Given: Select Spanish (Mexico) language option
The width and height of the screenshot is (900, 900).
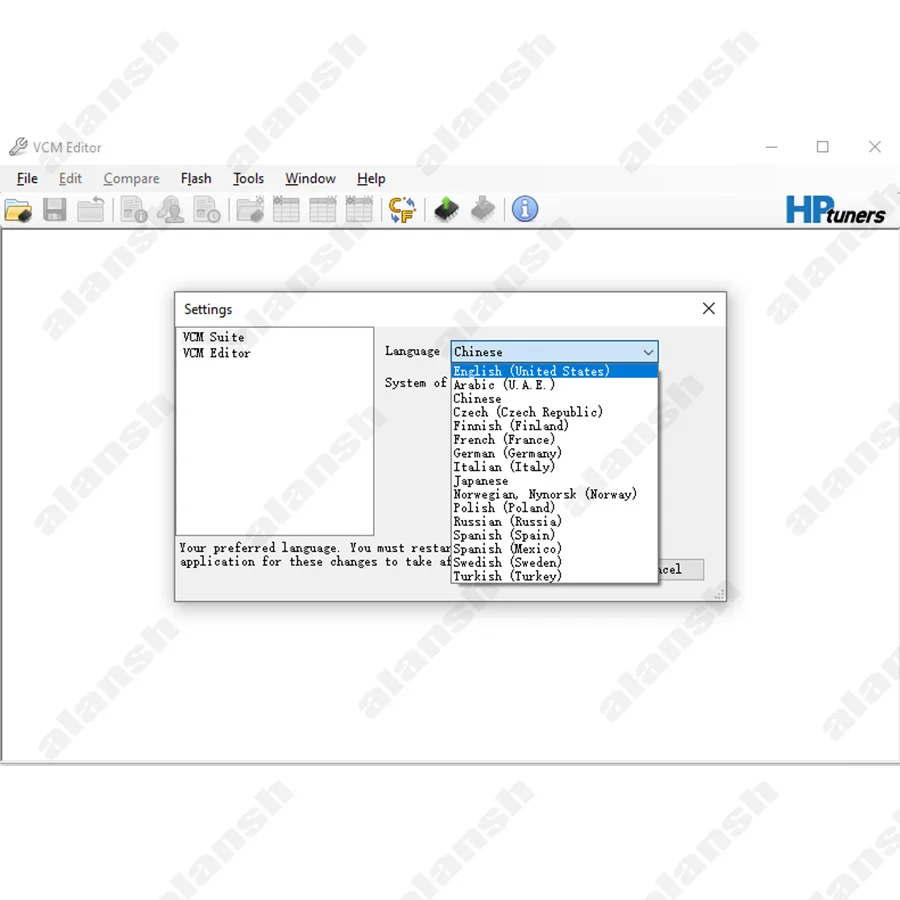Looking at the screenshot, I should (x=554, y=549).
